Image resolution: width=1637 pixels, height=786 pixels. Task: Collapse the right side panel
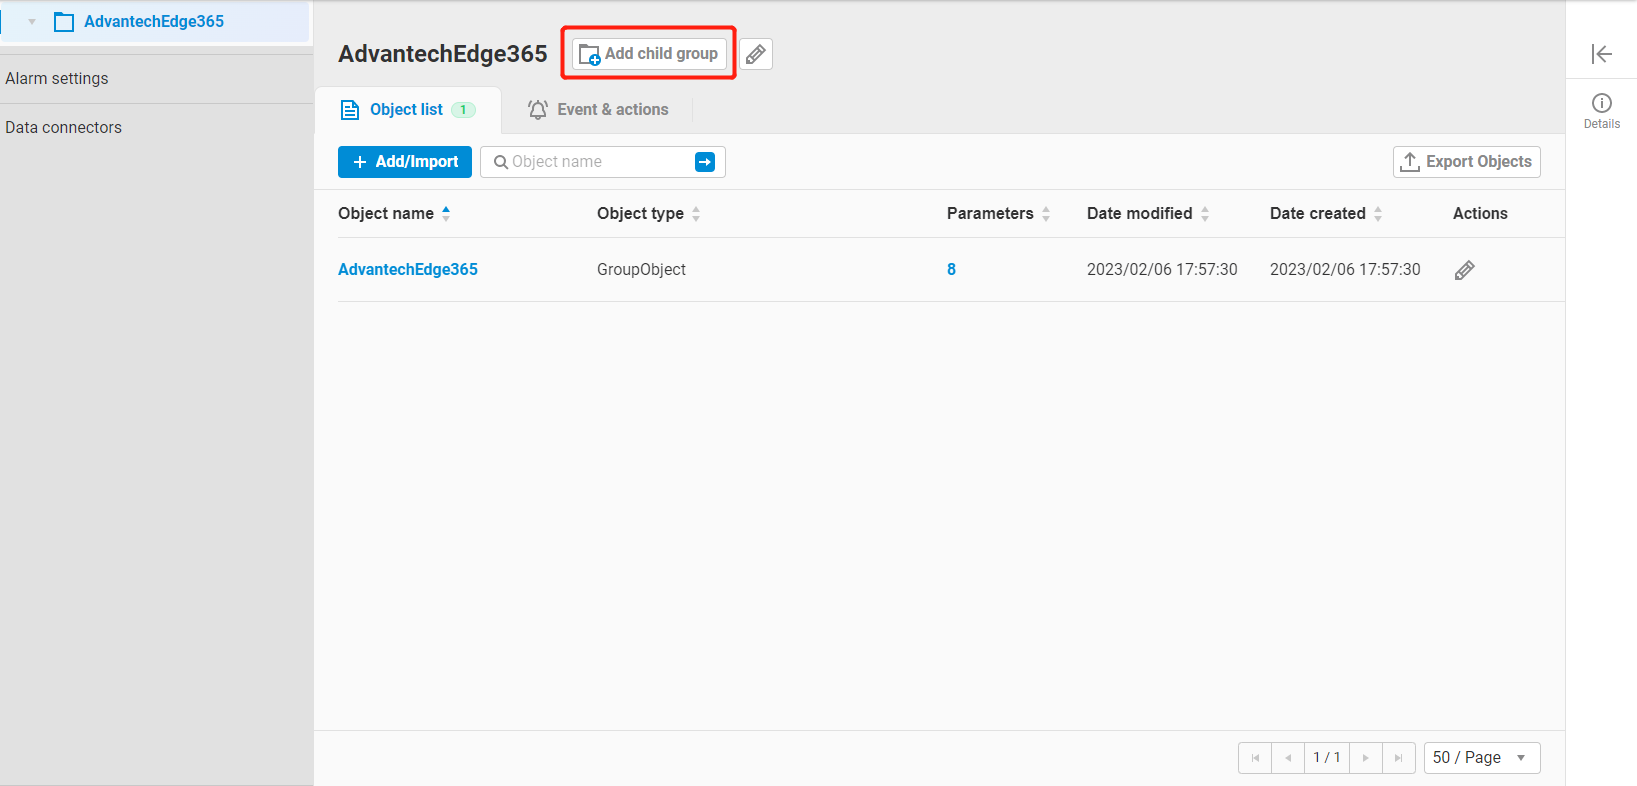(1601, 54)
